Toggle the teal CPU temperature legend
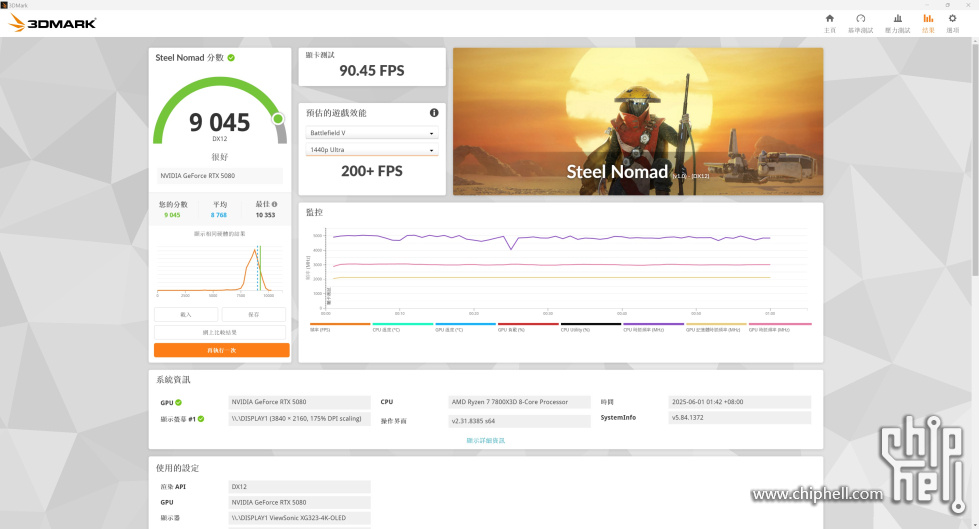The width and height of the screenshot is (979, 529). [x=403, y=327]
